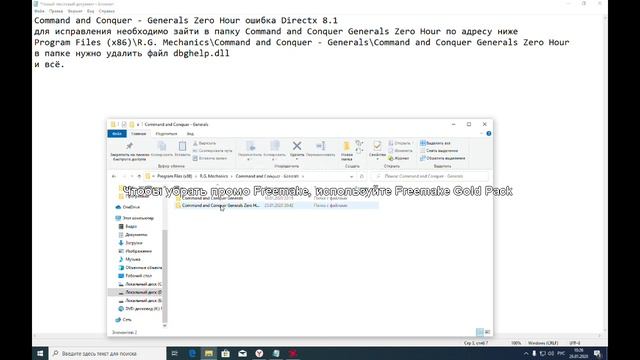Select Сеть in the navigation pane
Screen dimensions: 640x360
(x=124, y=320)
